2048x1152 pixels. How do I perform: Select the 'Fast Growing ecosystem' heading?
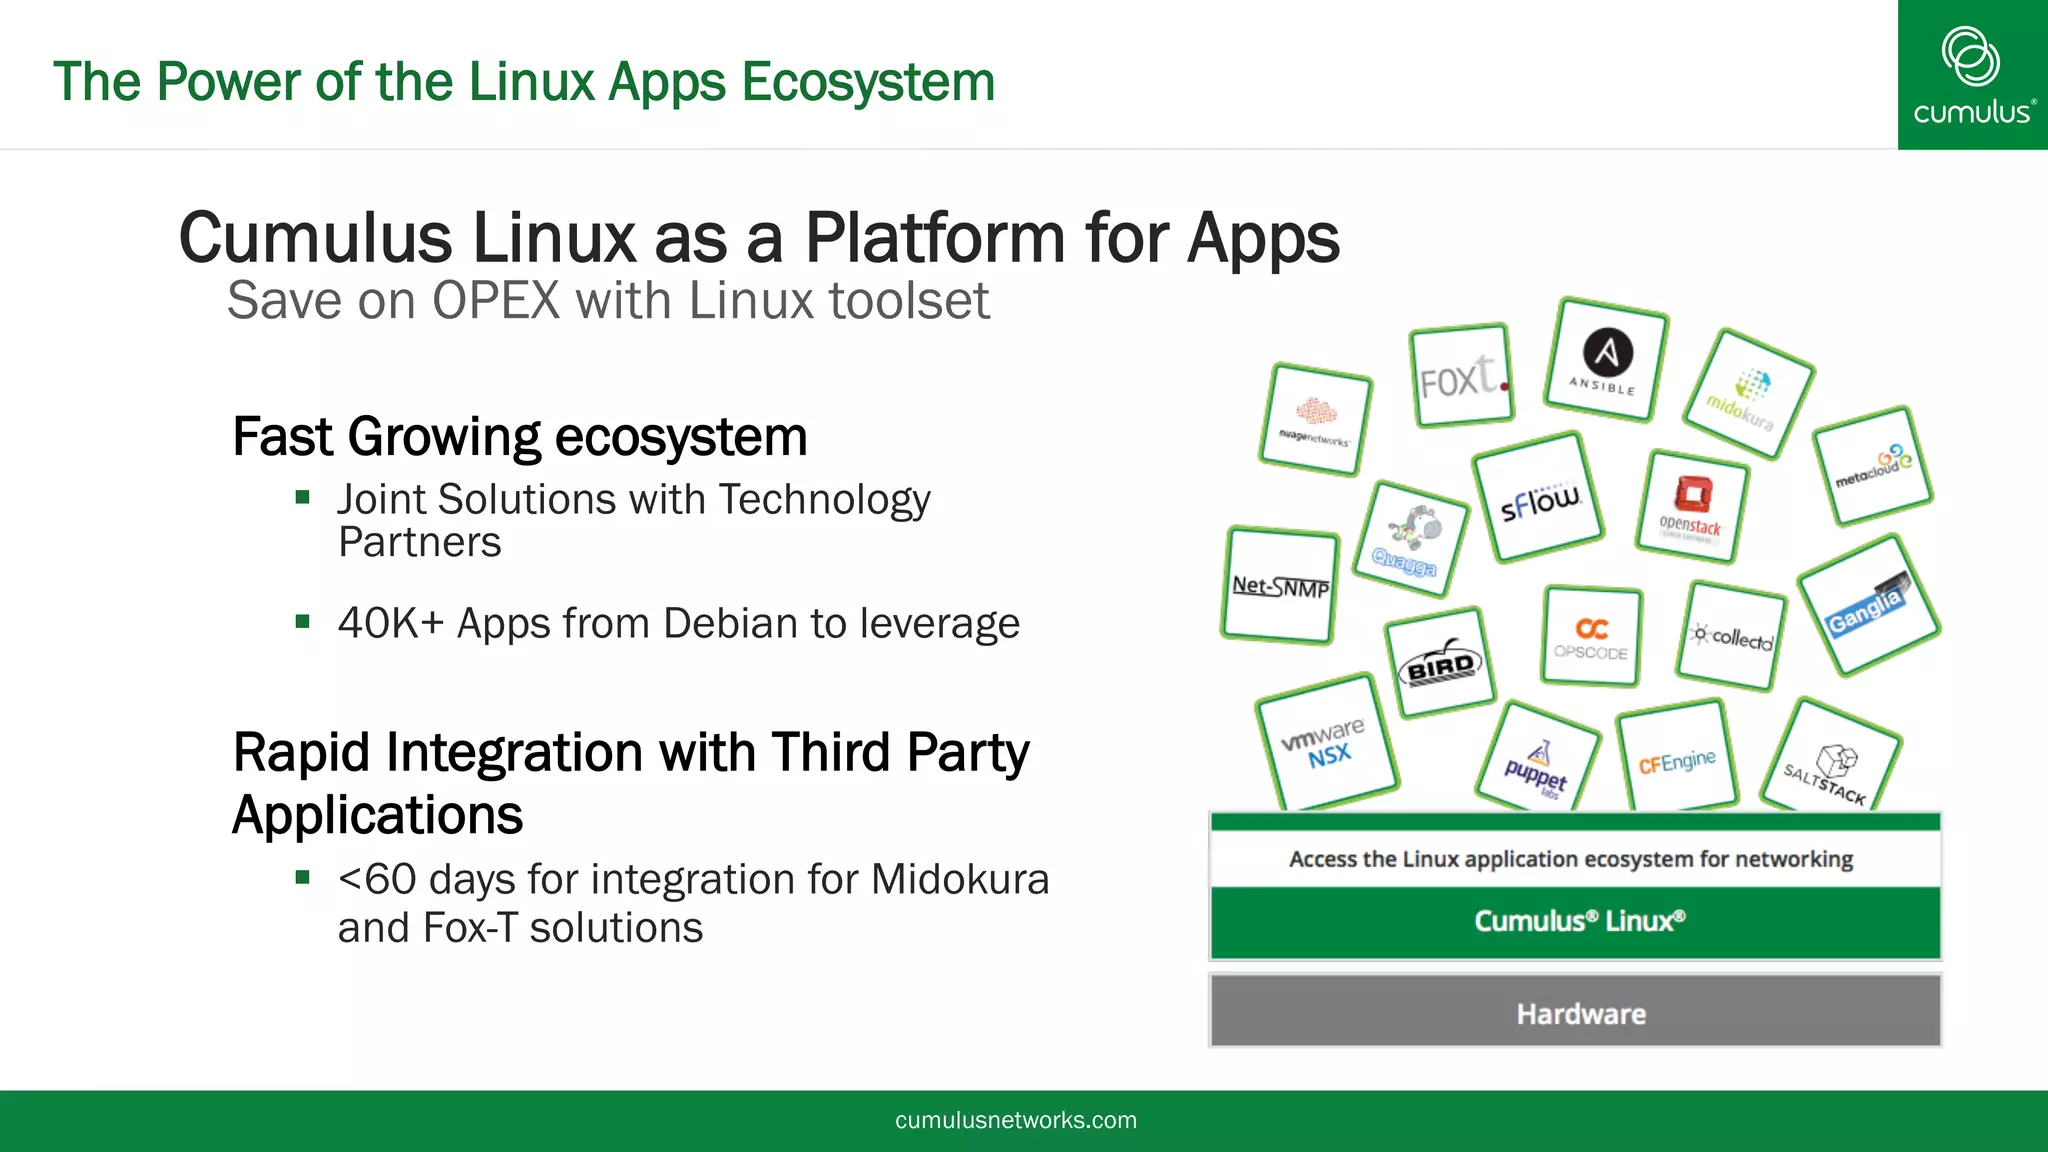(520, 437)
